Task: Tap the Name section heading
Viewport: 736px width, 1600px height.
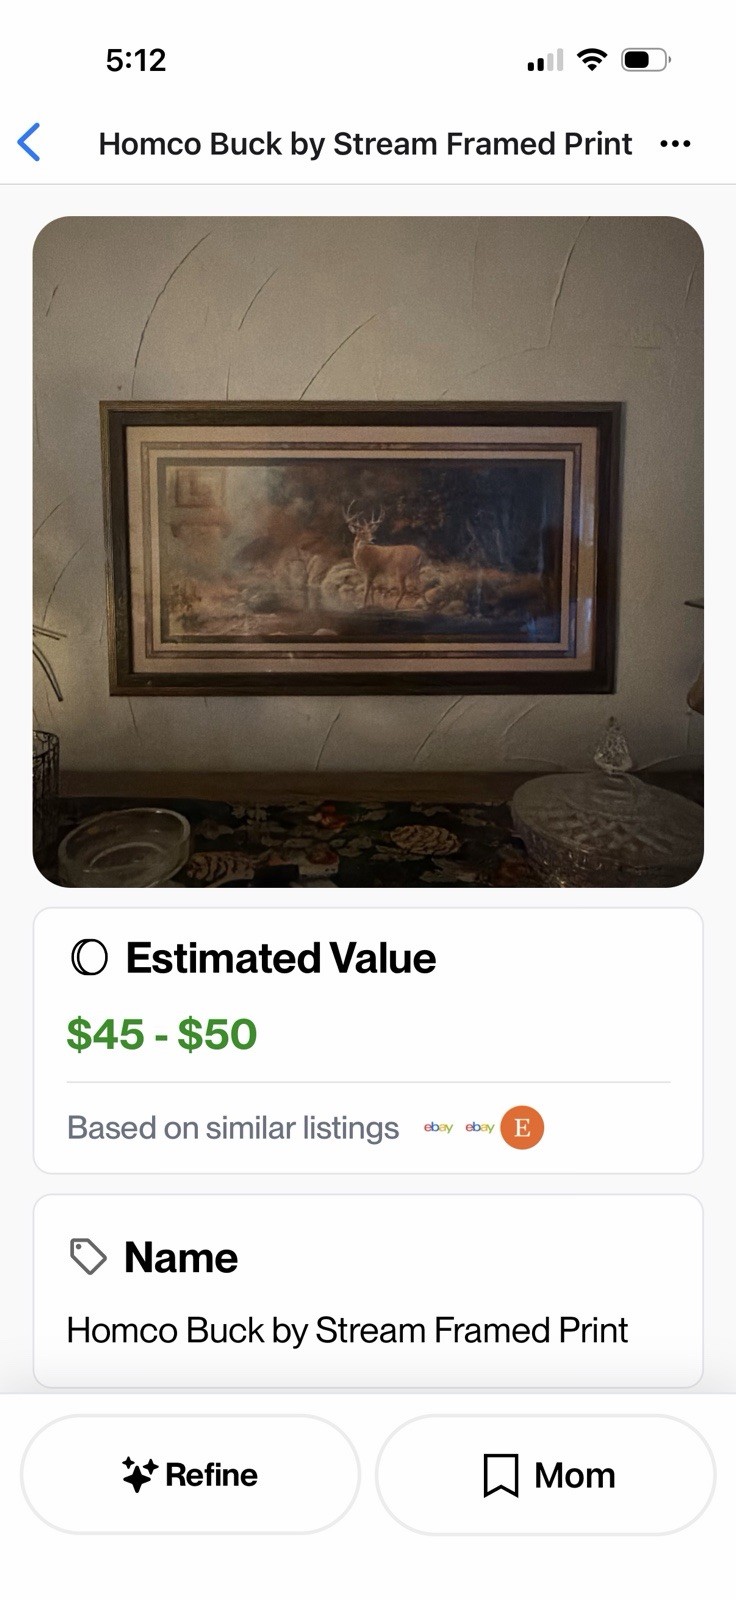Action: [181, 1257]
